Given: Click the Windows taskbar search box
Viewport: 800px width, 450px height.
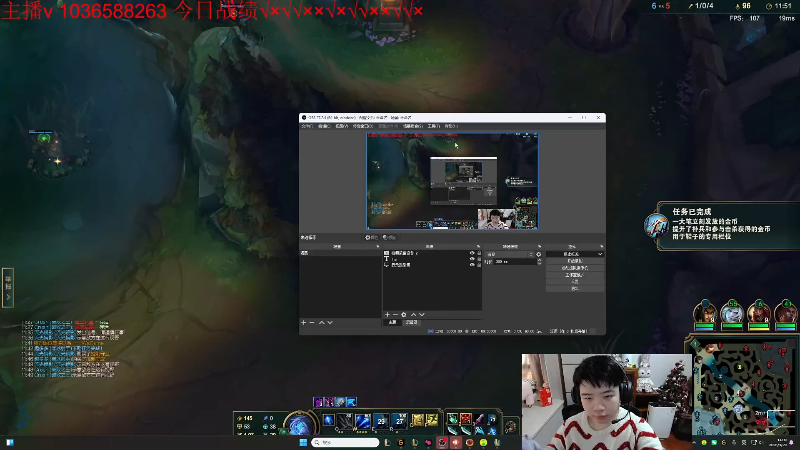Looking at the screenshot, I should tap(345, 442).
